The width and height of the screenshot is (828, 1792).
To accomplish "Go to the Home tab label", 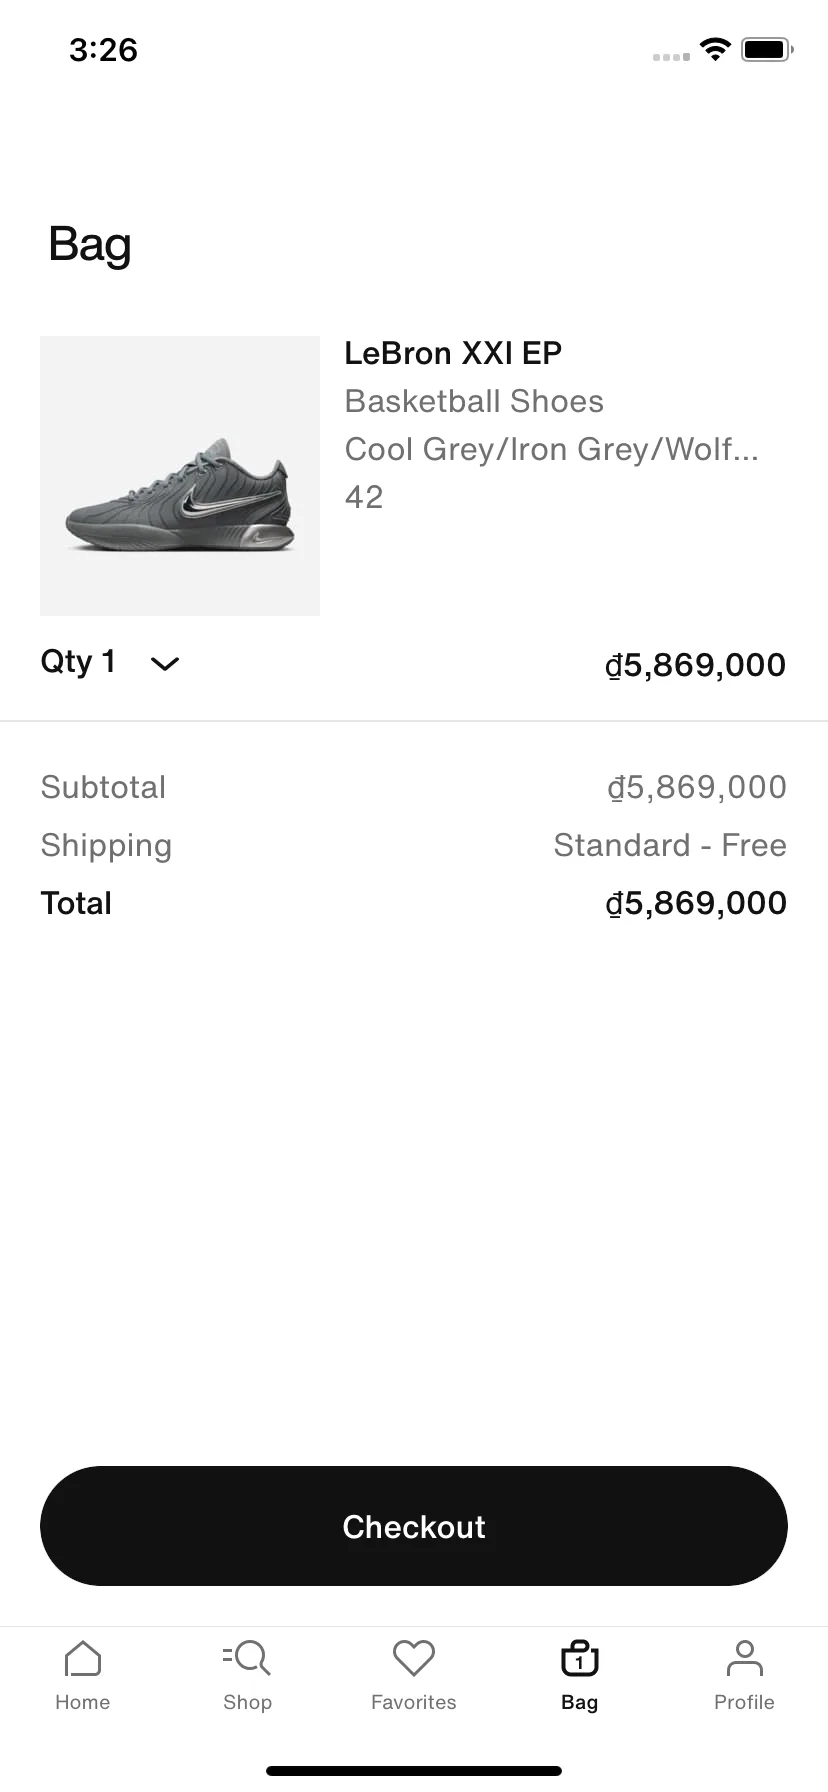I will (83, 1702).
